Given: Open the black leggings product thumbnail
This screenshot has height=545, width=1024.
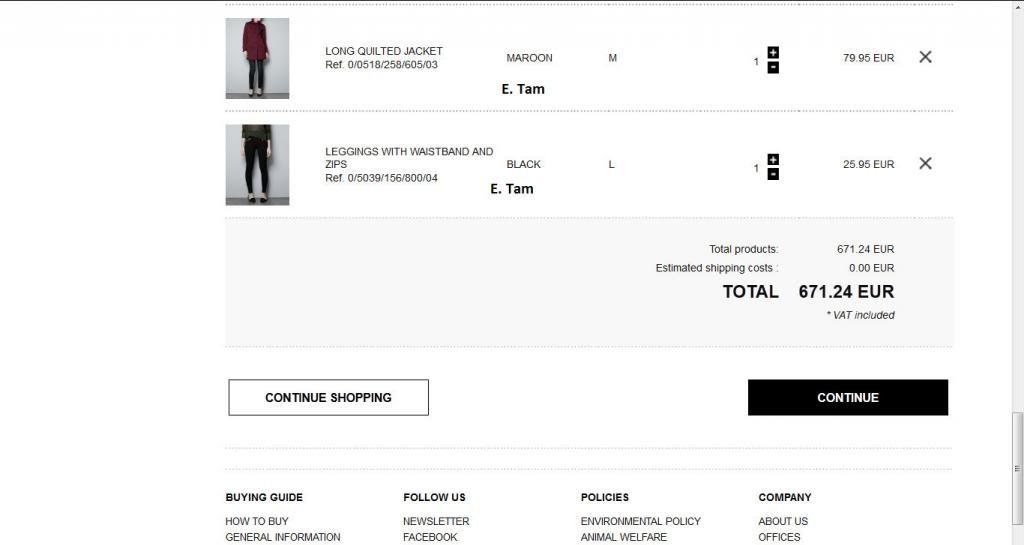Looking at the screenshot, I should pyautogui.click(x=257, y=165).
